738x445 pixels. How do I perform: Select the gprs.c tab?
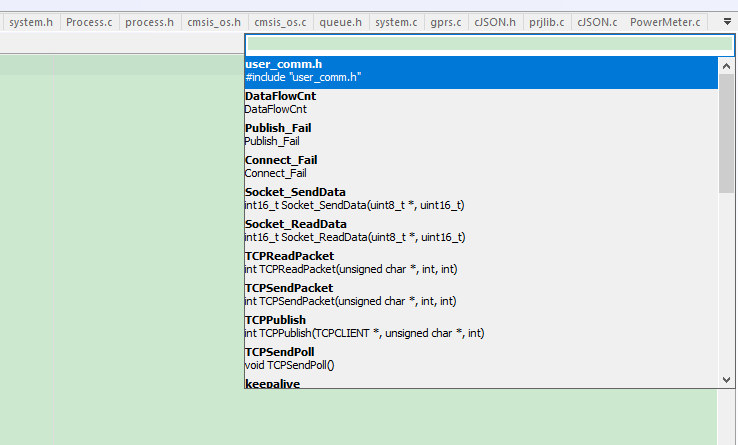tap(445, 22)
